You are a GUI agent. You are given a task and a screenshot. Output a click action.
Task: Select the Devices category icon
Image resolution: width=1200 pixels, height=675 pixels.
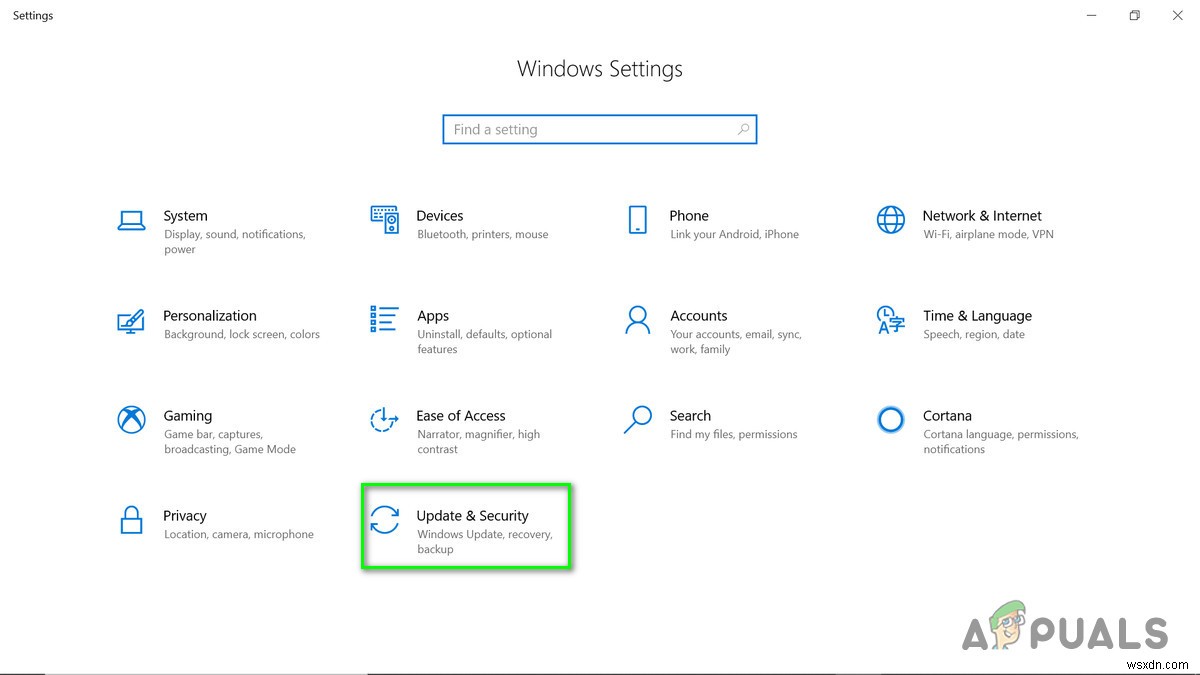point(384,220)
